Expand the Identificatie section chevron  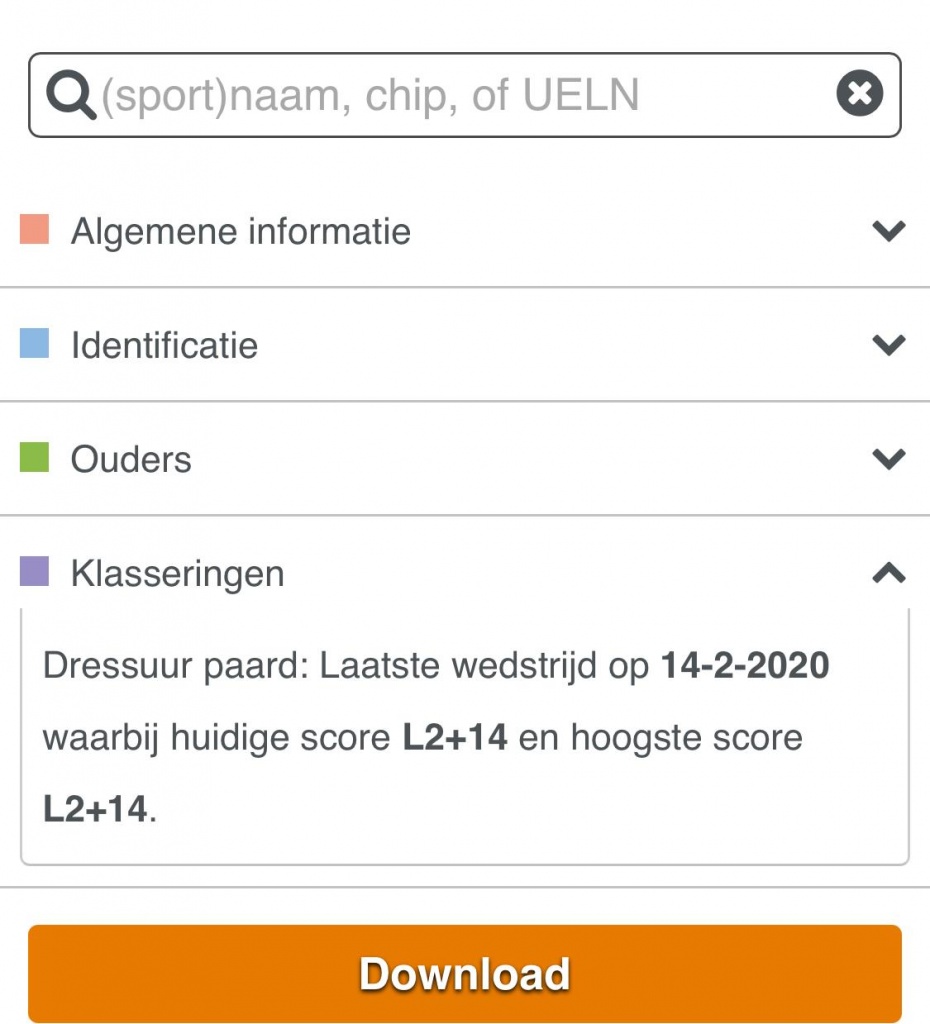pos(888,344)
